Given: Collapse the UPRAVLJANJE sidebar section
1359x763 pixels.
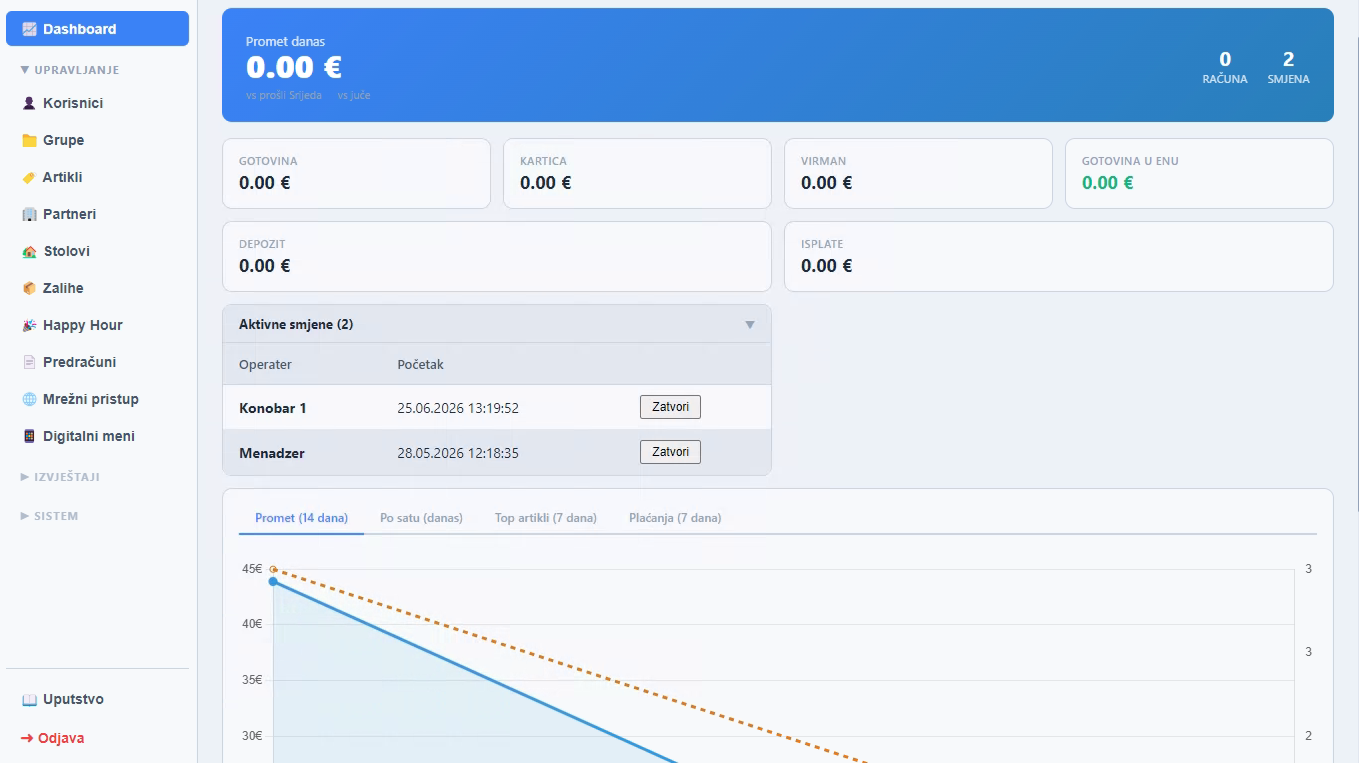Looking at the screenshot, I should tap(70, 70).
